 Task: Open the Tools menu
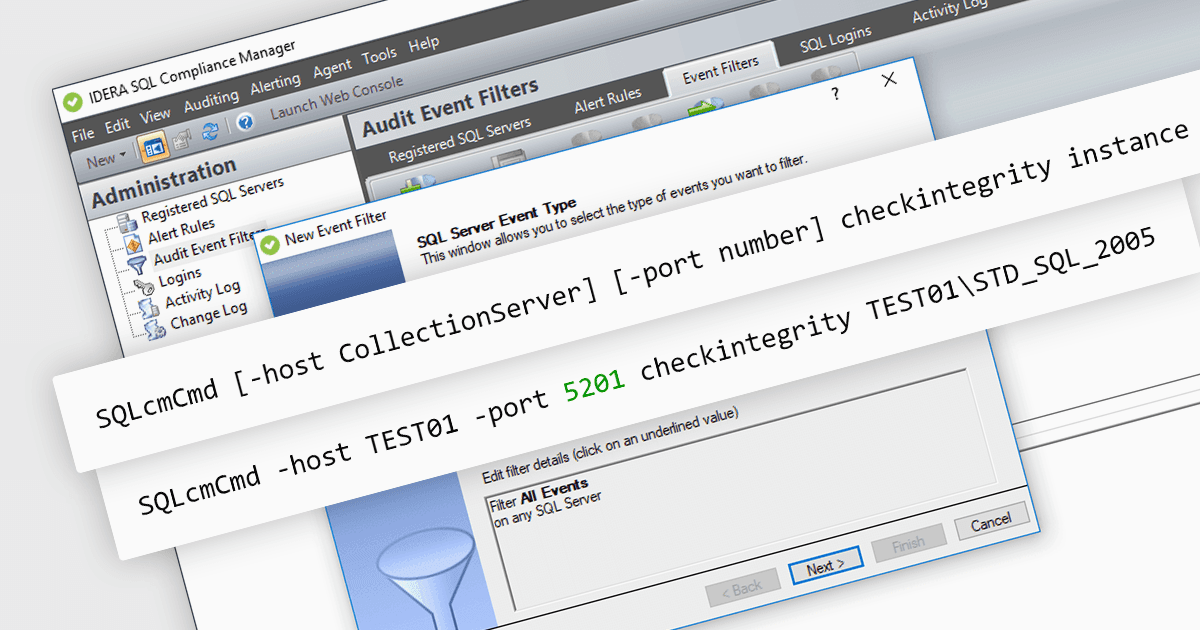coord(379,56)
